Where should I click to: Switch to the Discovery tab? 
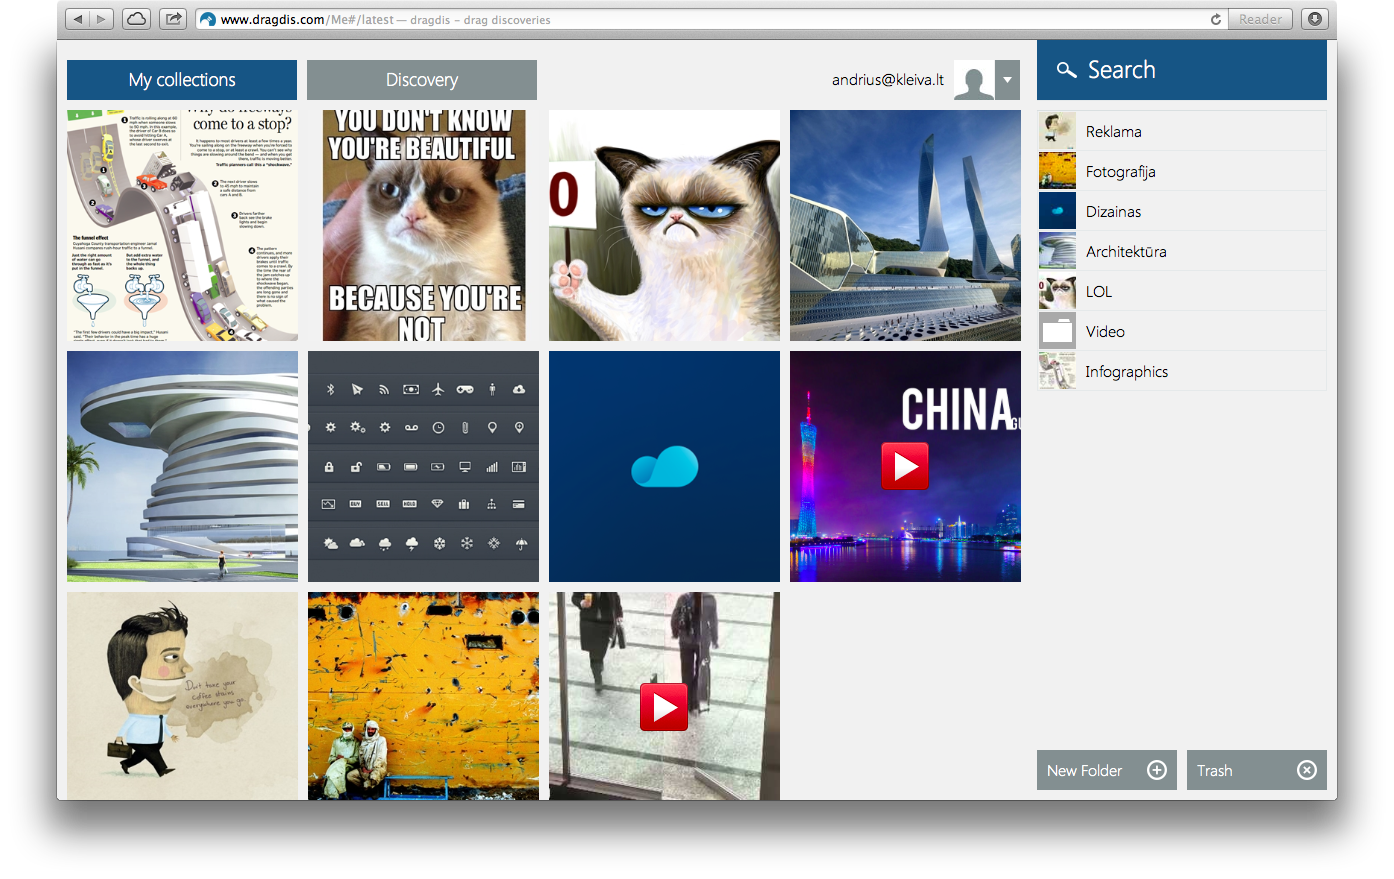click(422, 80)
